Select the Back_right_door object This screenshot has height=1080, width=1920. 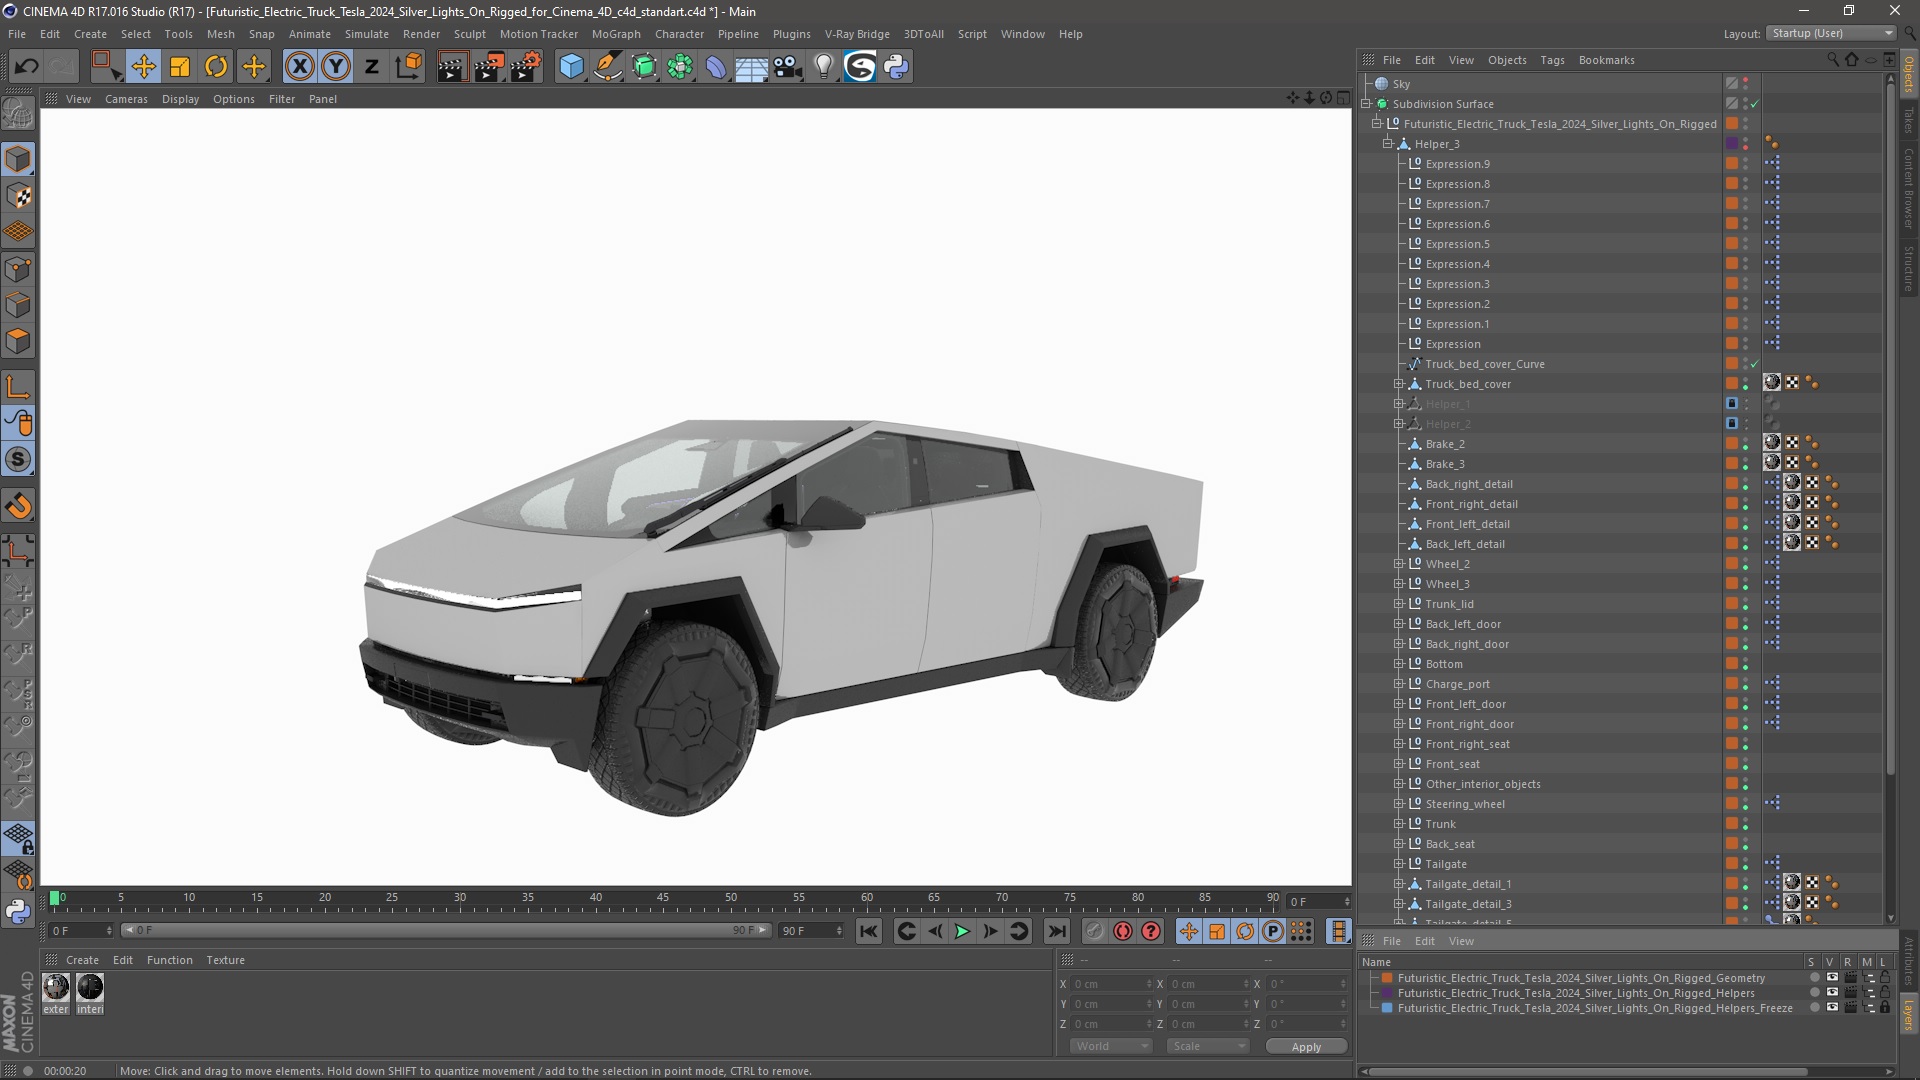click(x=1467, y=644)
